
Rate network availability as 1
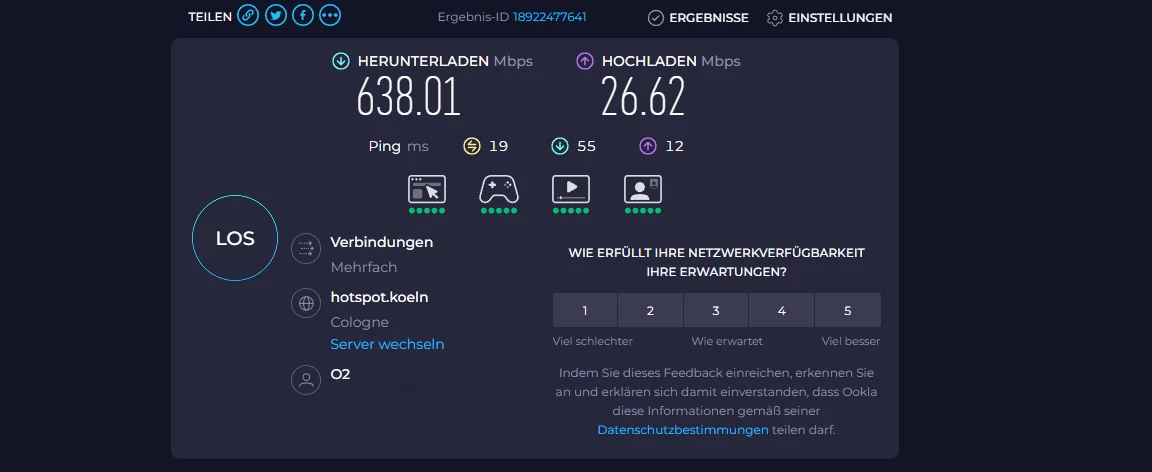pyautogui.click(x=585, y=310)
